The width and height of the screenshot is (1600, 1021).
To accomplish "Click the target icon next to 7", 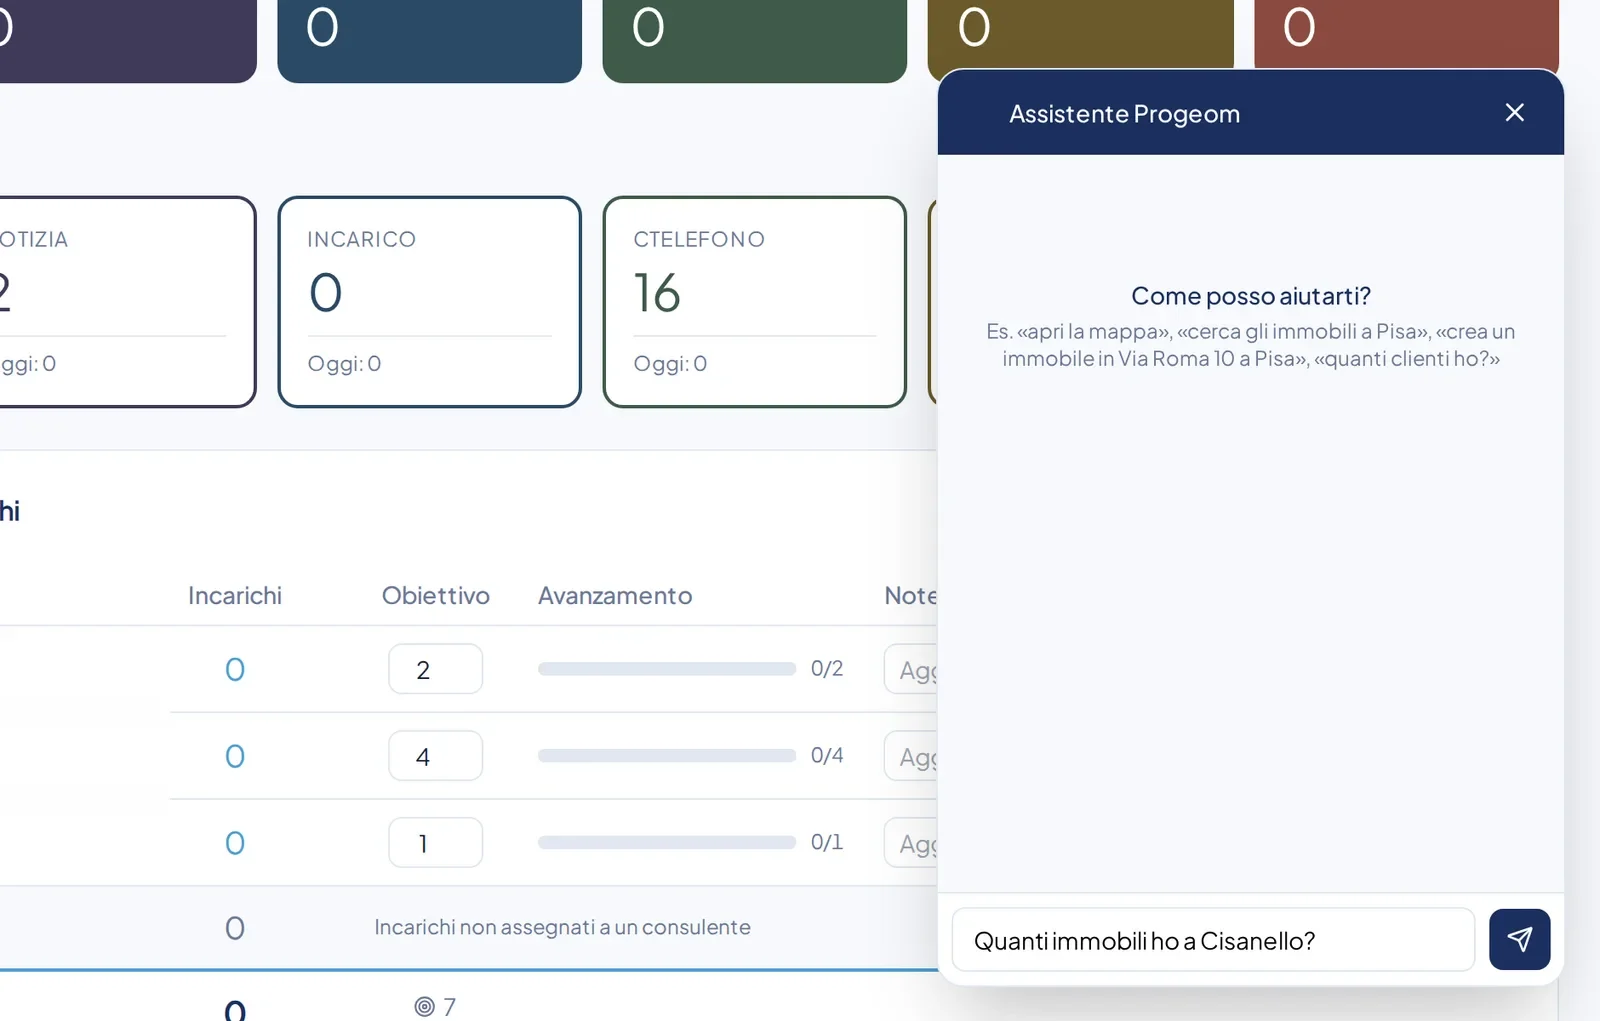I will (424, 1006).
